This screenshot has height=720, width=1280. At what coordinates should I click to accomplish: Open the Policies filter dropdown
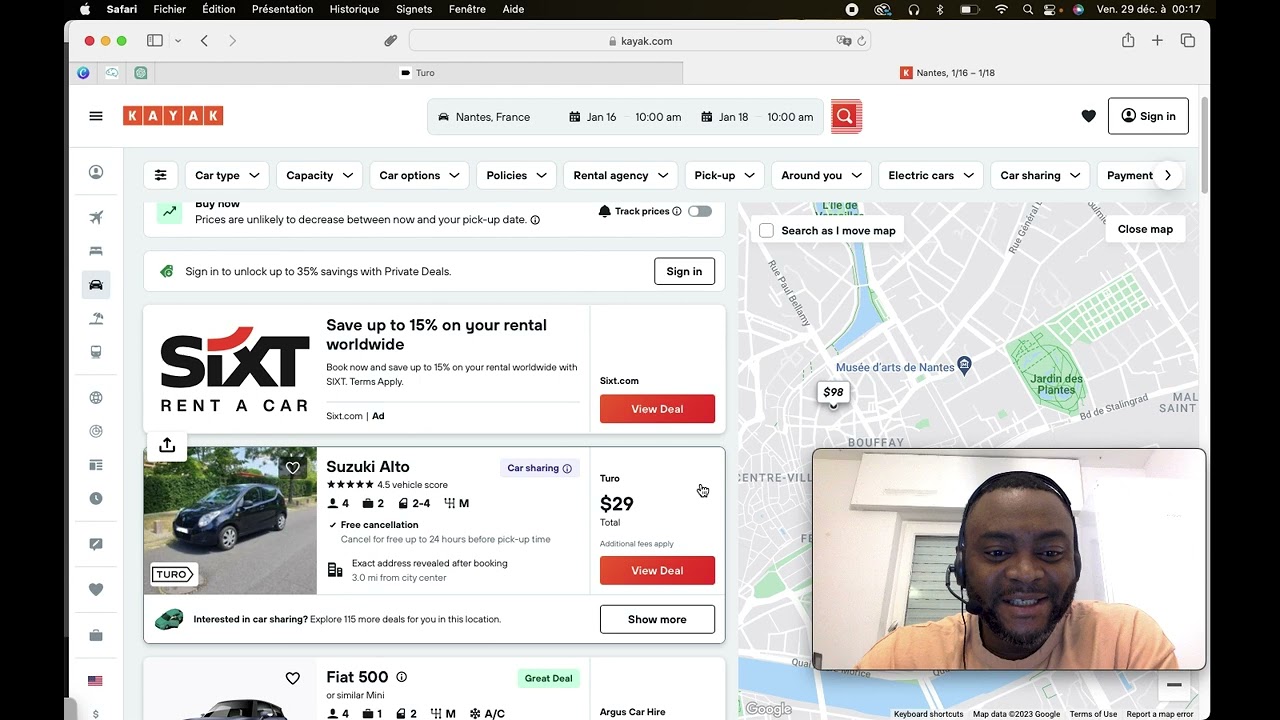516,175
